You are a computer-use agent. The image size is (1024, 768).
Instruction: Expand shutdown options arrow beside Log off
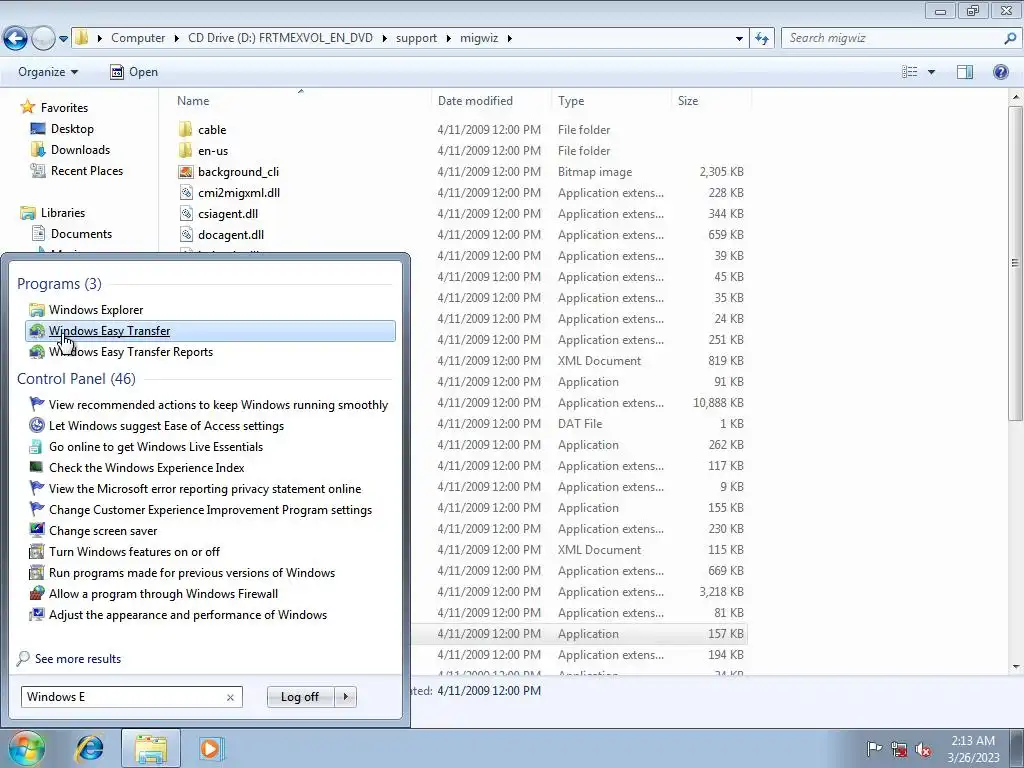pyautogui.click(x=345, y=697)
